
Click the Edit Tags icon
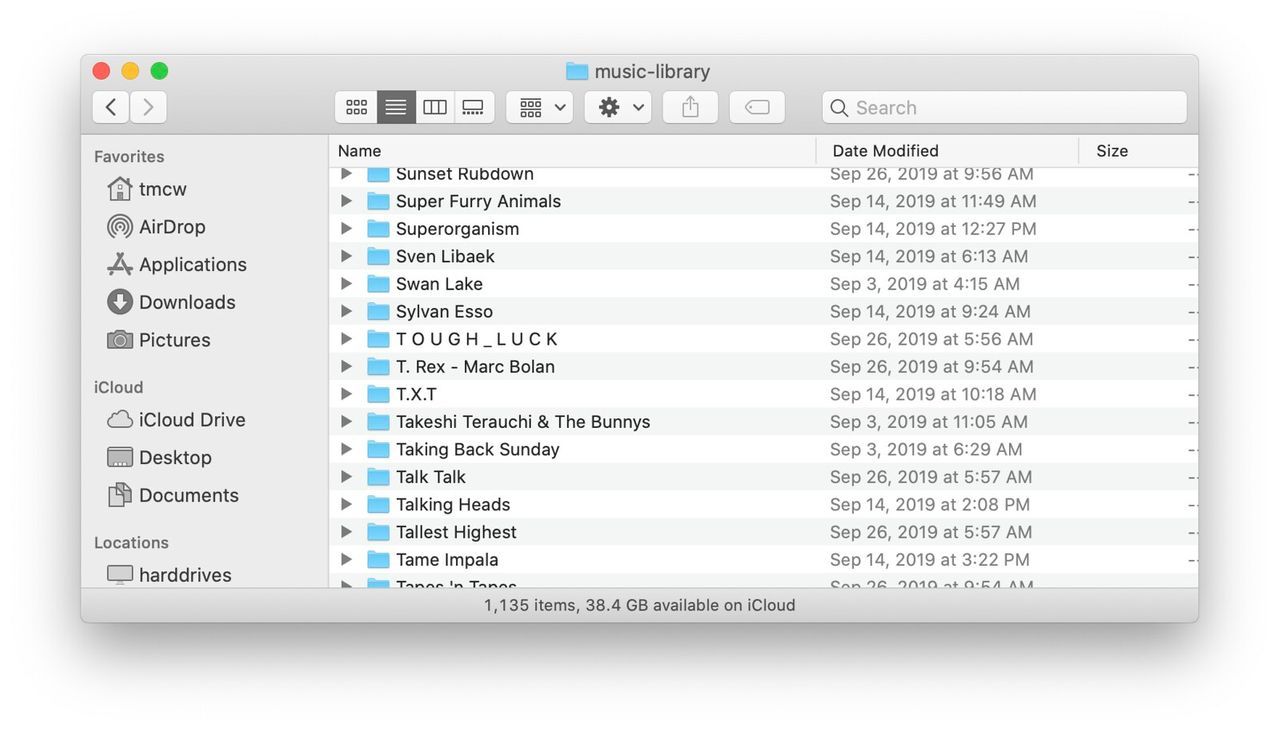click(757, 107)
